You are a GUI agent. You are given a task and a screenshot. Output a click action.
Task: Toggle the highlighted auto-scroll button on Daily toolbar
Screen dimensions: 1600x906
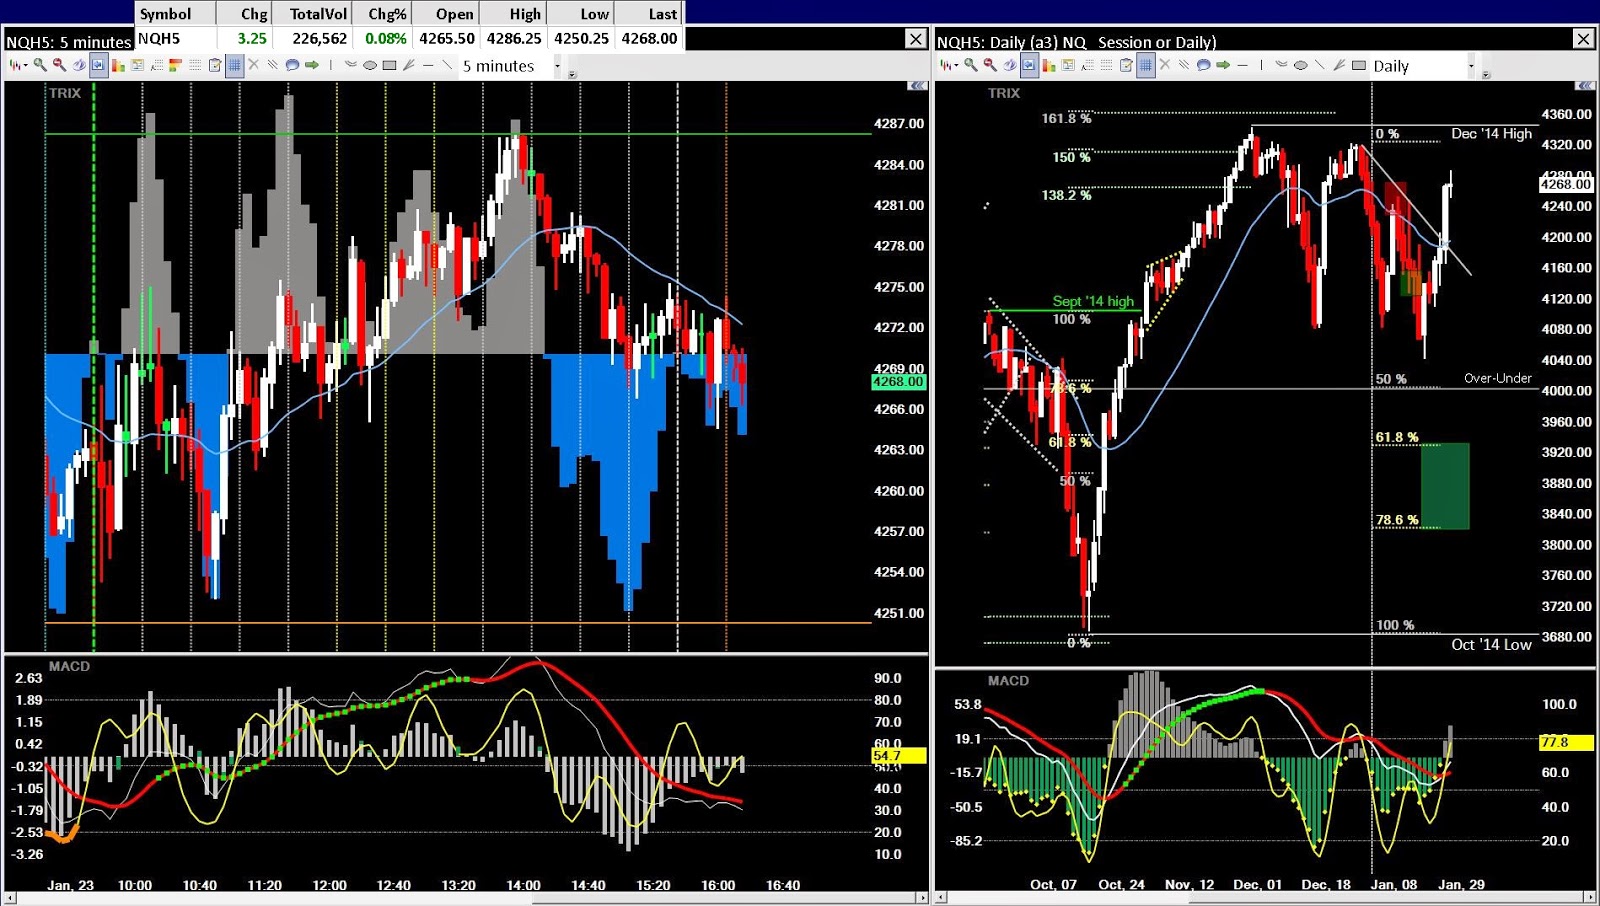pyautogui.click(x=1029, y=65)
